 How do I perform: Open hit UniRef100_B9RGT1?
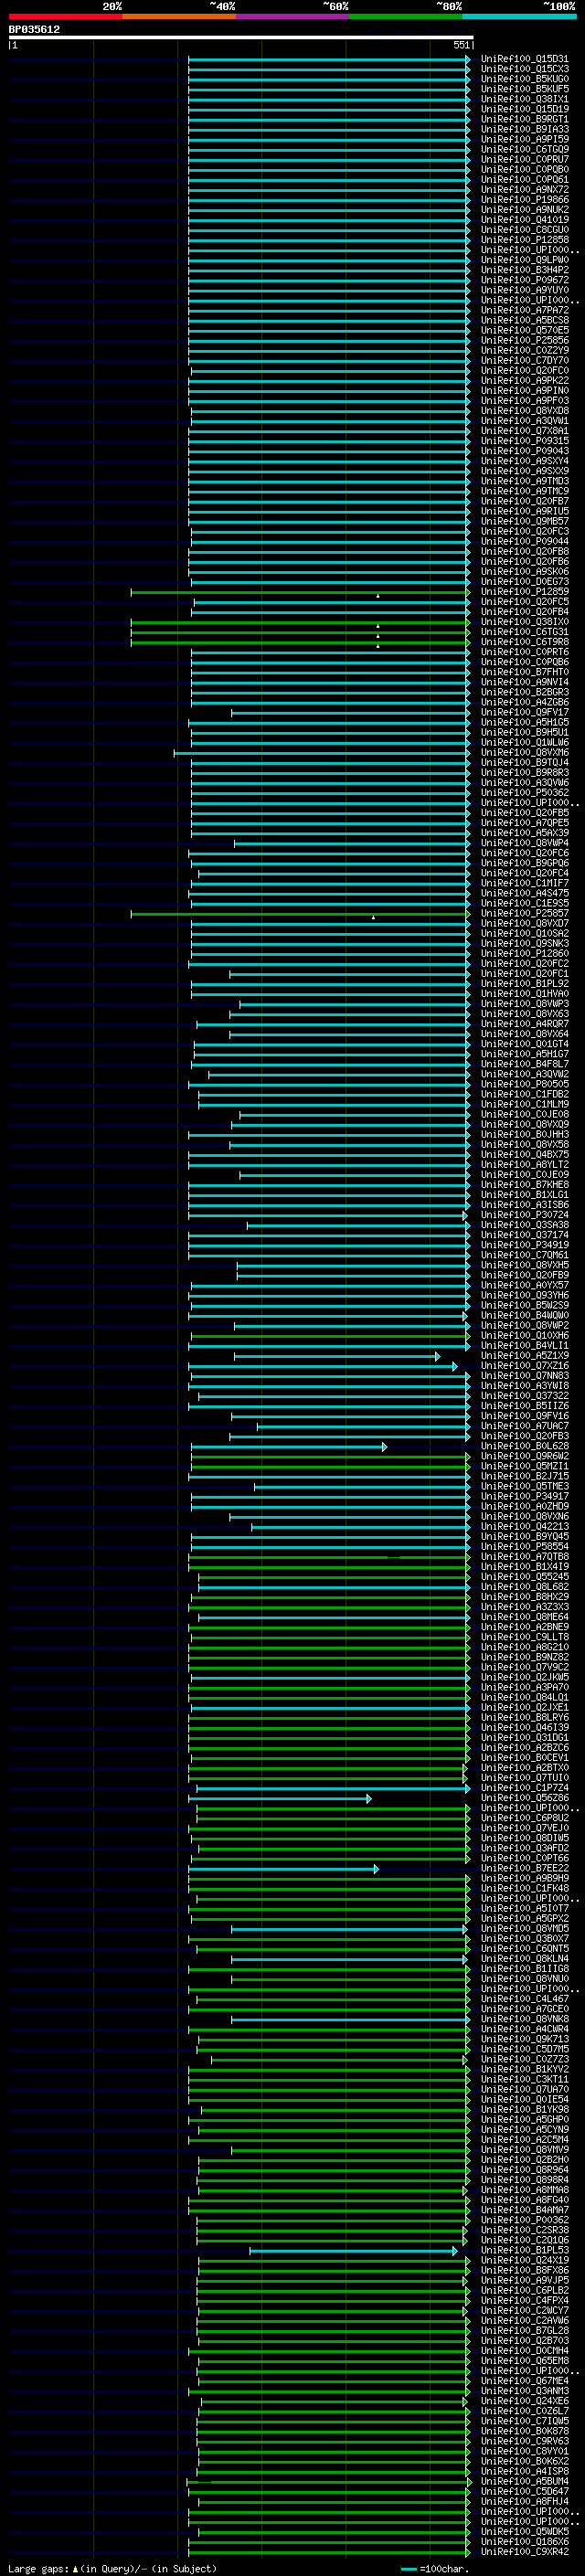tap(524, 119)
